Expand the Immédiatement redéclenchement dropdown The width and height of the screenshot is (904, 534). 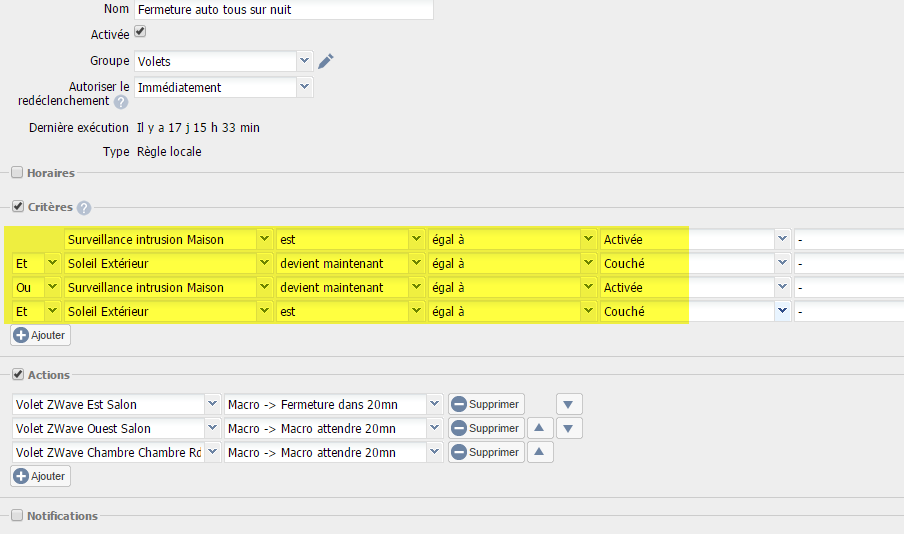click(305, 87)
